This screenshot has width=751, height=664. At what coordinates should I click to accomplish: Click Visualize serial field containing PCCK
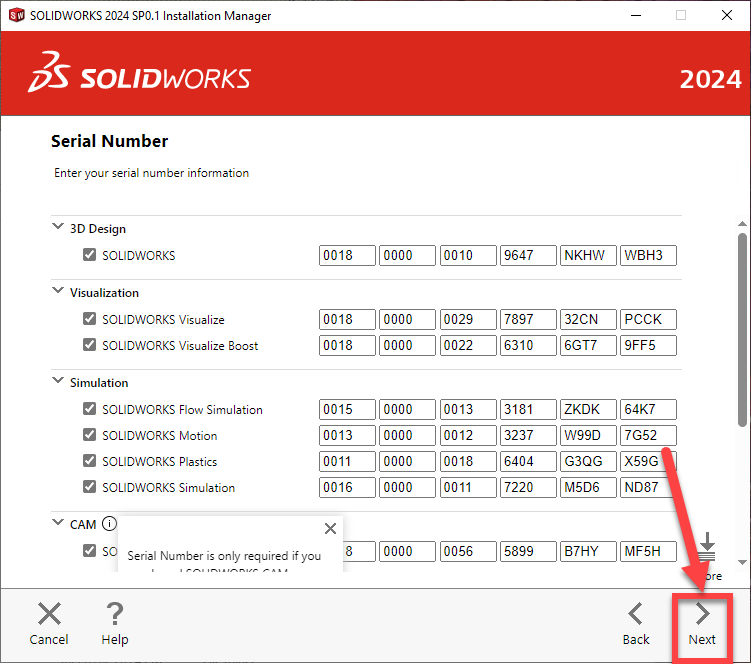tap(648, 320)
